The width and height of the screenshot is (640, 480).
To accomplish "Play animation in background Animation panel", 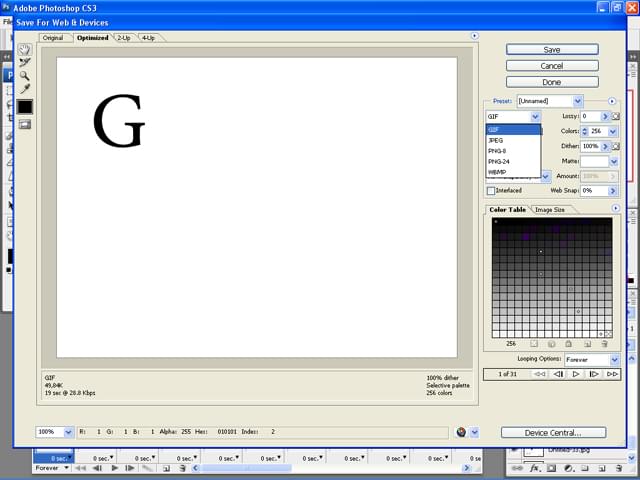I will click(x=115, y=468).
